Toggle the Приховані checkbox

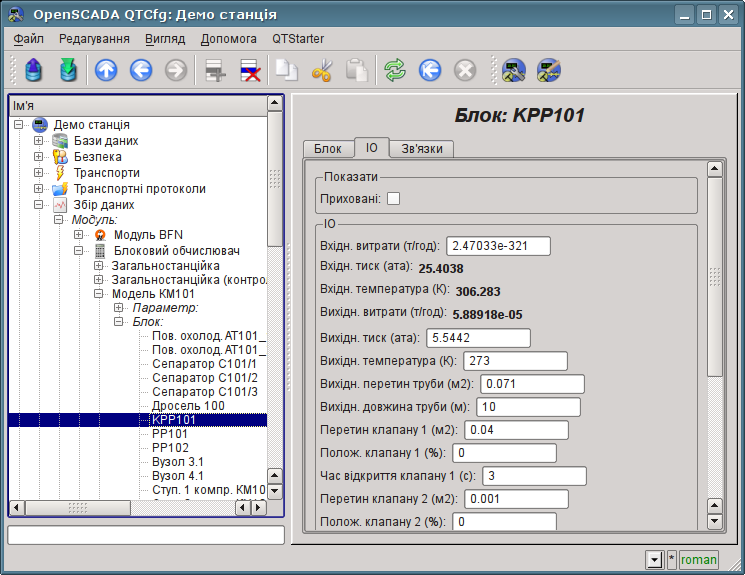click(393, 198)
